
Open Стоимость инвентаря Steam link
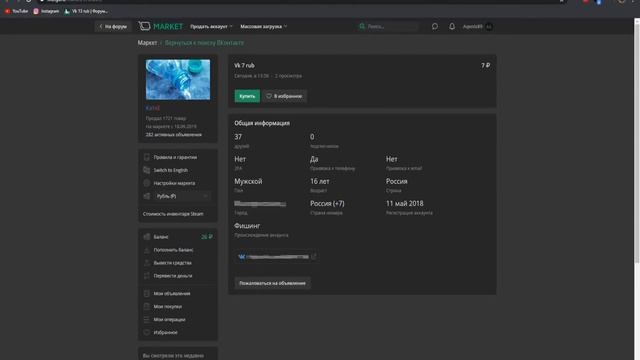point(173,214)
